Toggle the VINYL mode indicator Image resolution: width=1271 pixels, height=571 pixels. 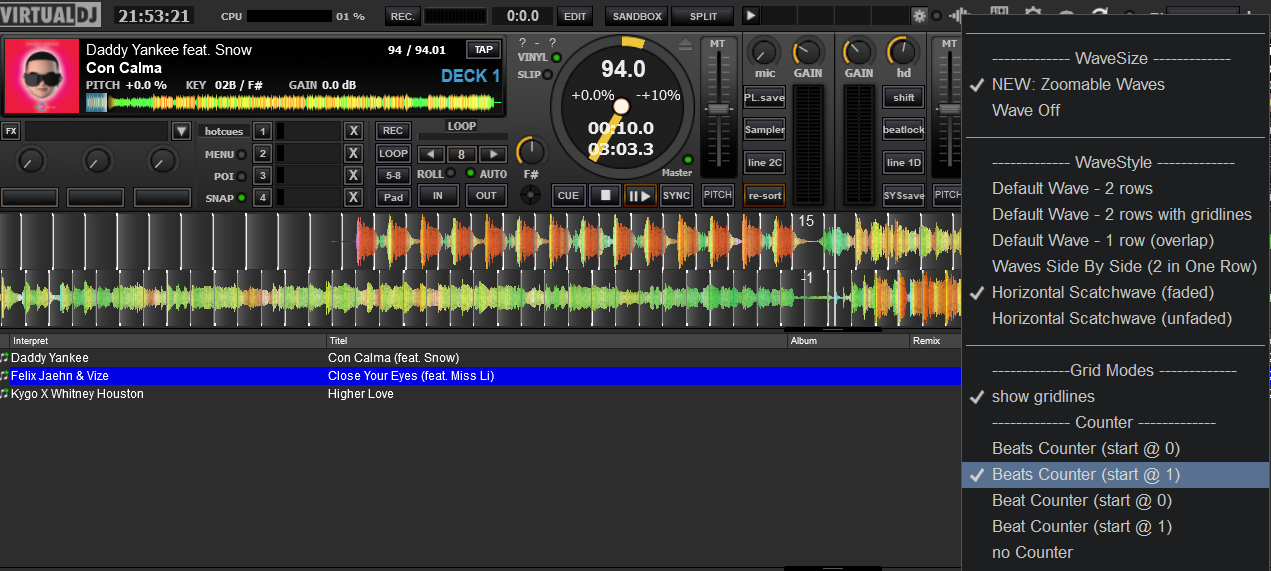pyautogui.click(x=556, y=58)
